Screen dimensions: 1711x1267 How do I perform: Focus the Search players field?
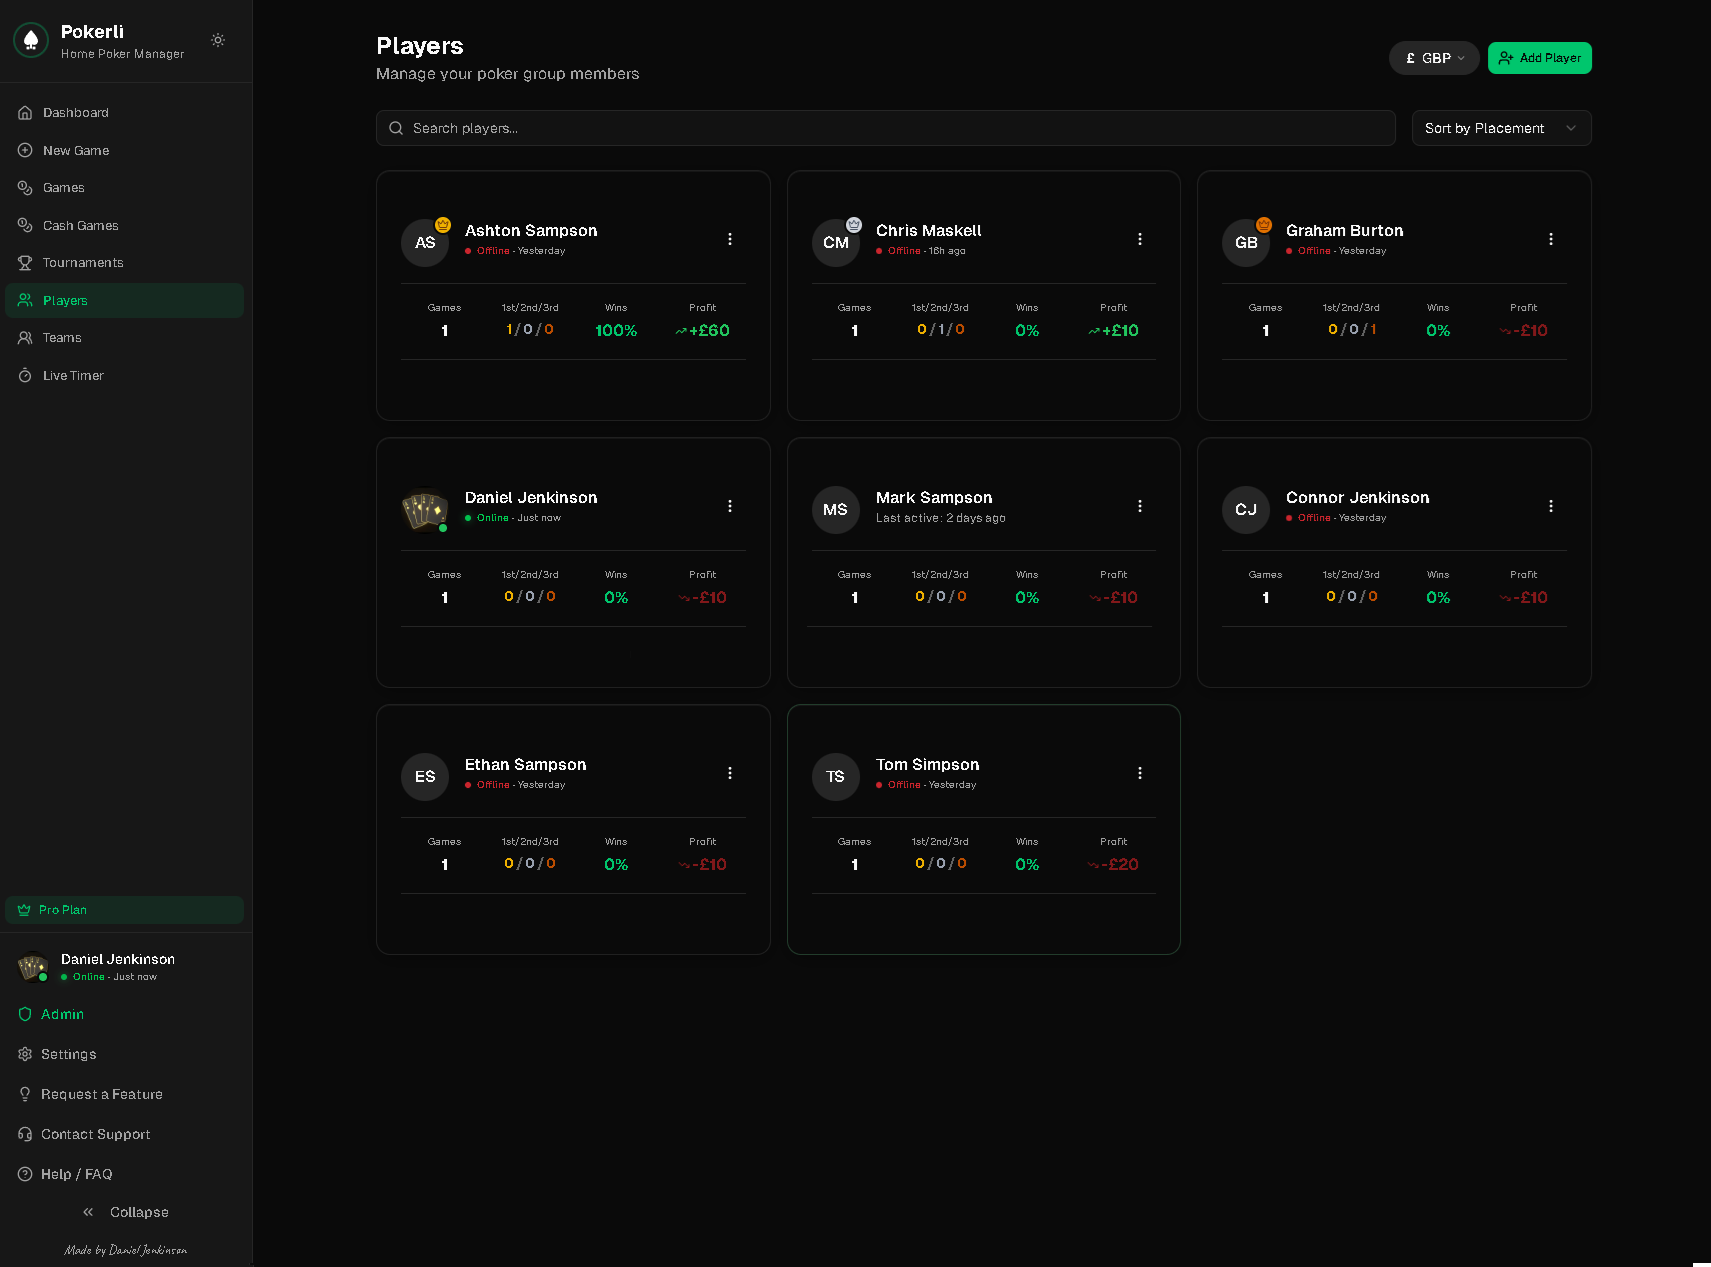(885, 128)
